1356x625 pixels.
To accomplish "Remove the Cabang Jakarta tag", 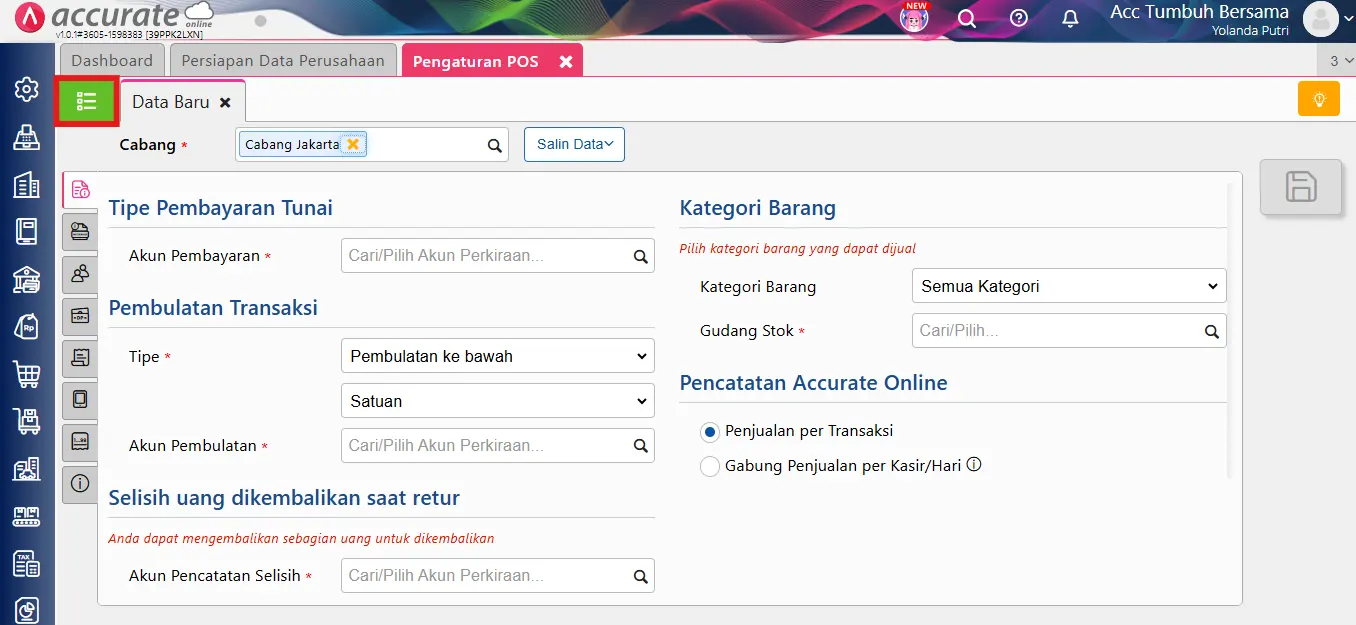I will (x=353, y=144).
